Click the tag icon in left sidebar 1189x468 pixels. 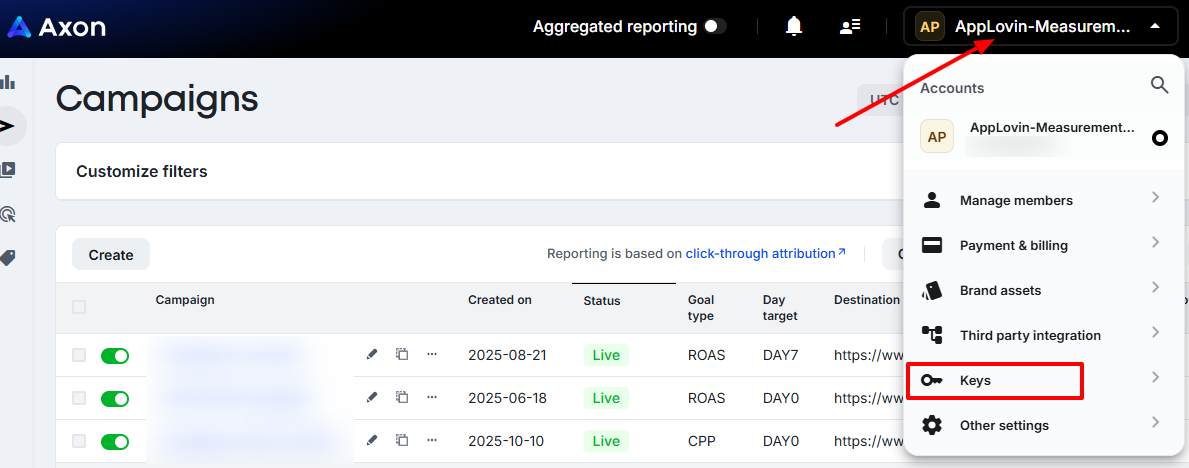coord(8,258)
